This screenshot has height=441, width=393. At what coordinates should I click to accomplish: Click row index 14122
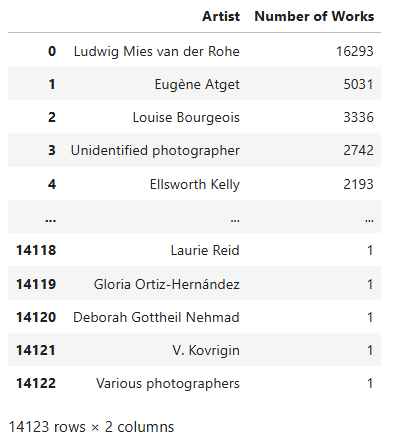click(36, 383)
